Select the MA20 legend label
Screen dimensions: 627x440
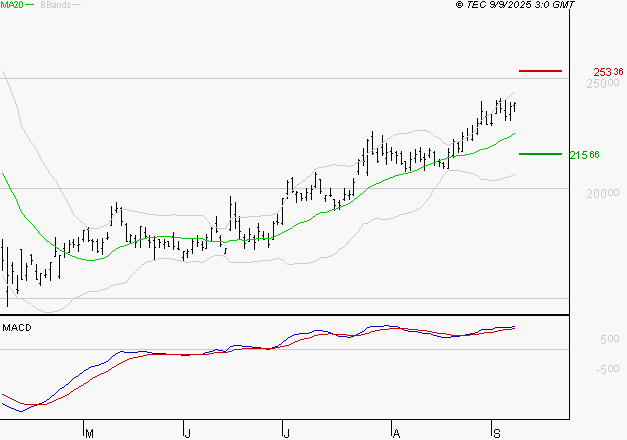11,5
